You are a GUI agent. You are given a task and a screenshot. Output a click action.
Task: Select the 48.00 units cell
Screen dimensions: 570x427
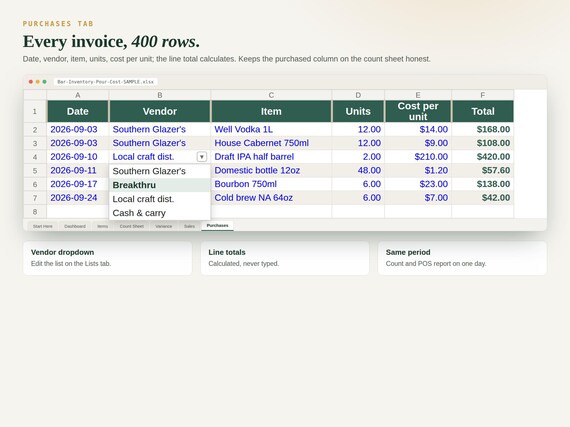pos(358,170)
